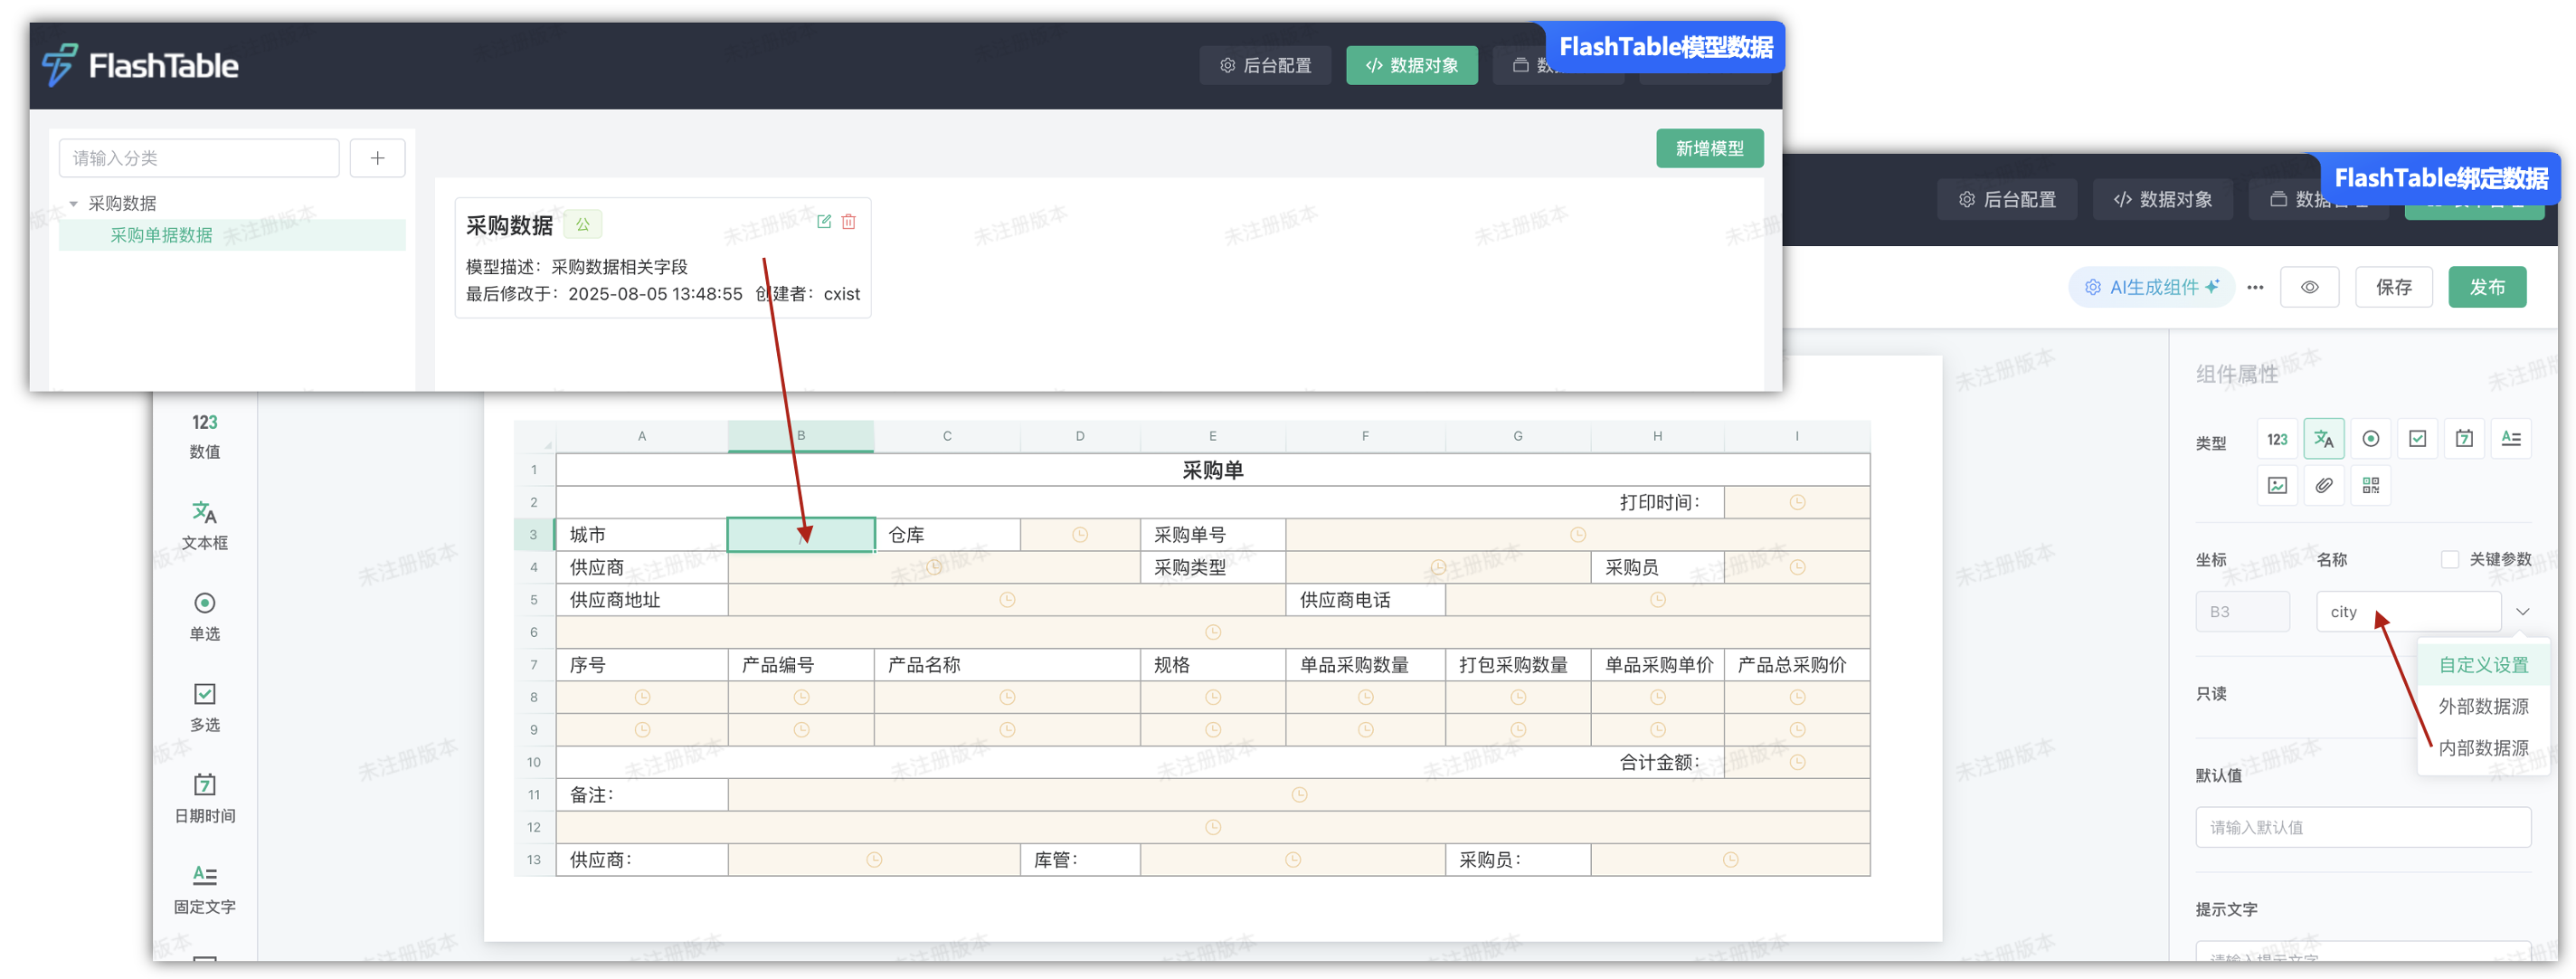Click the 保存 button
Screen dimensions: 2576x979
(2393, 288)
